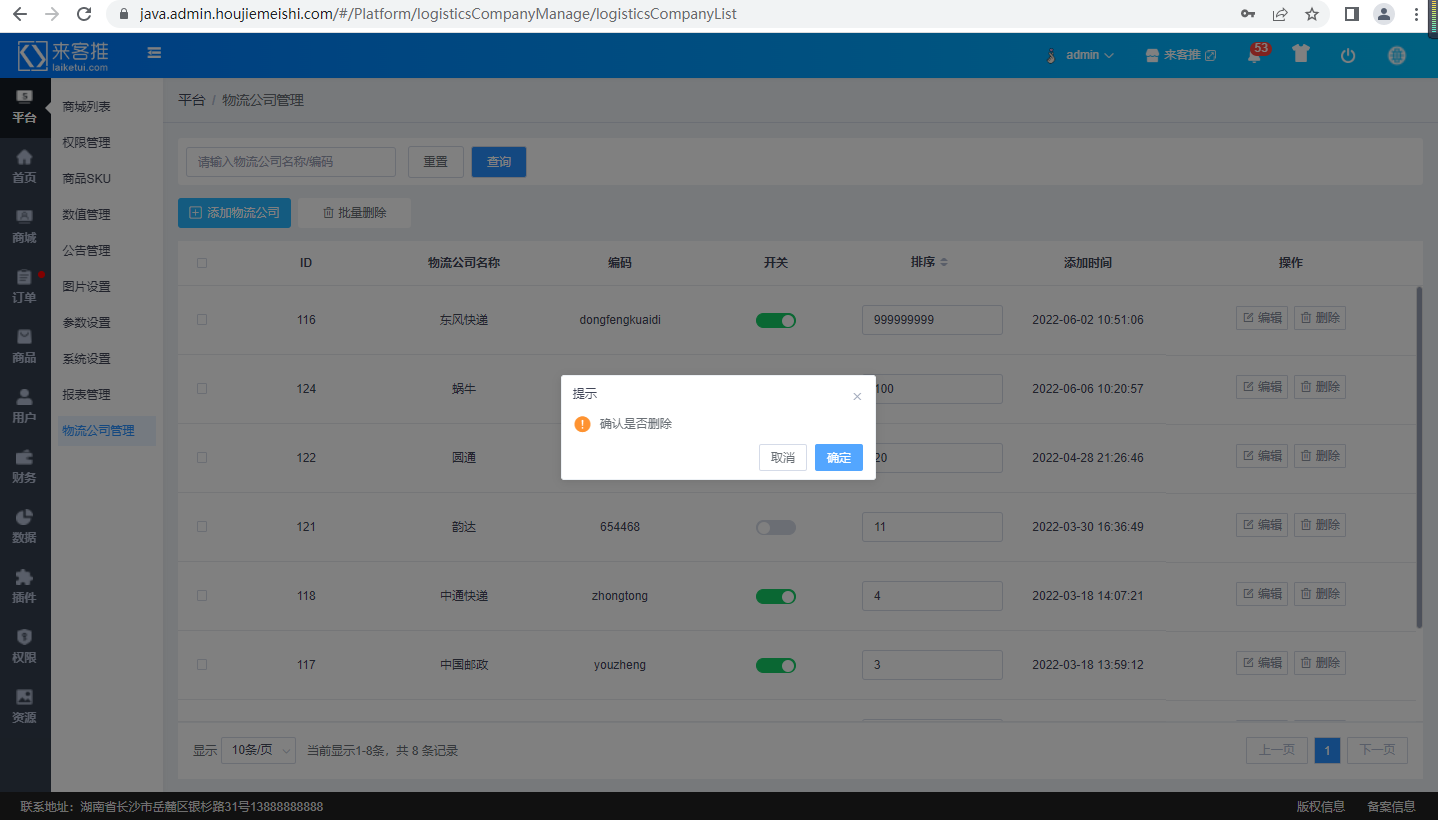Image resolution: width=1438 pixels, height=820 pixels.
Task: Click the power logout icon
Action: coord(1348,56)
